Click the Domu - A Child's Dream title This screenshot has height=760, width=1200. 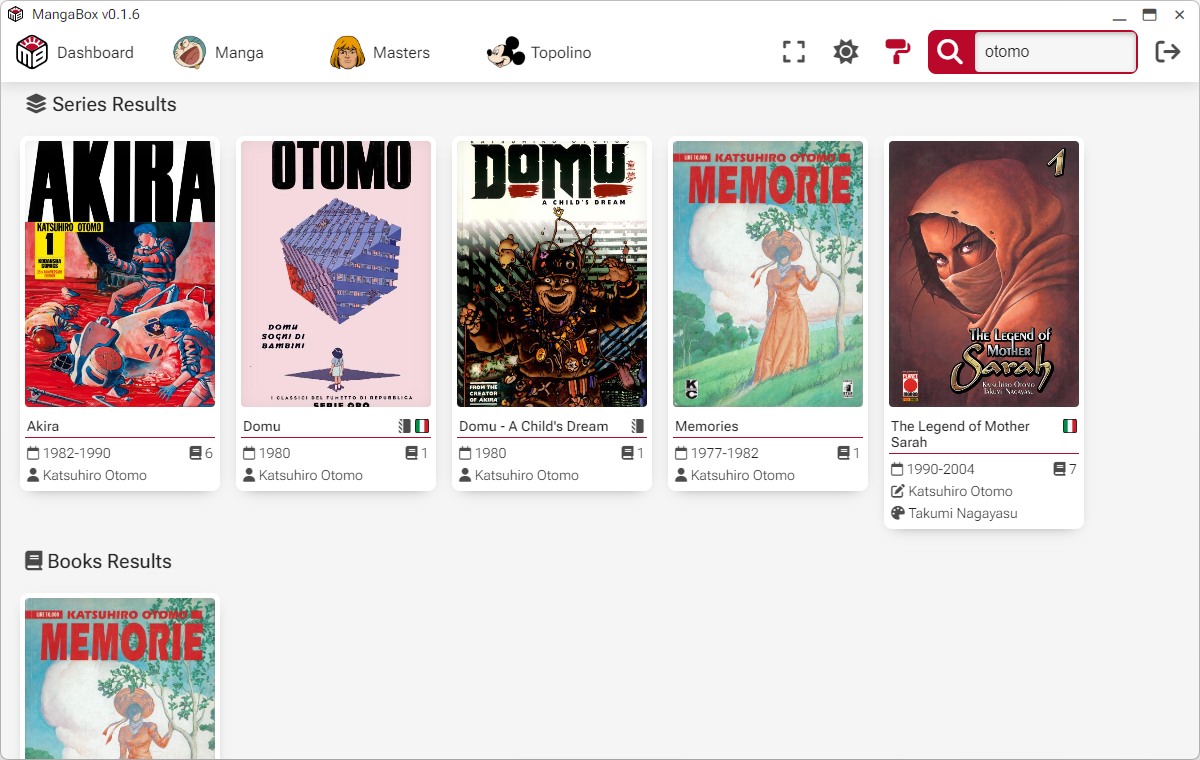(x=534, y=426)
